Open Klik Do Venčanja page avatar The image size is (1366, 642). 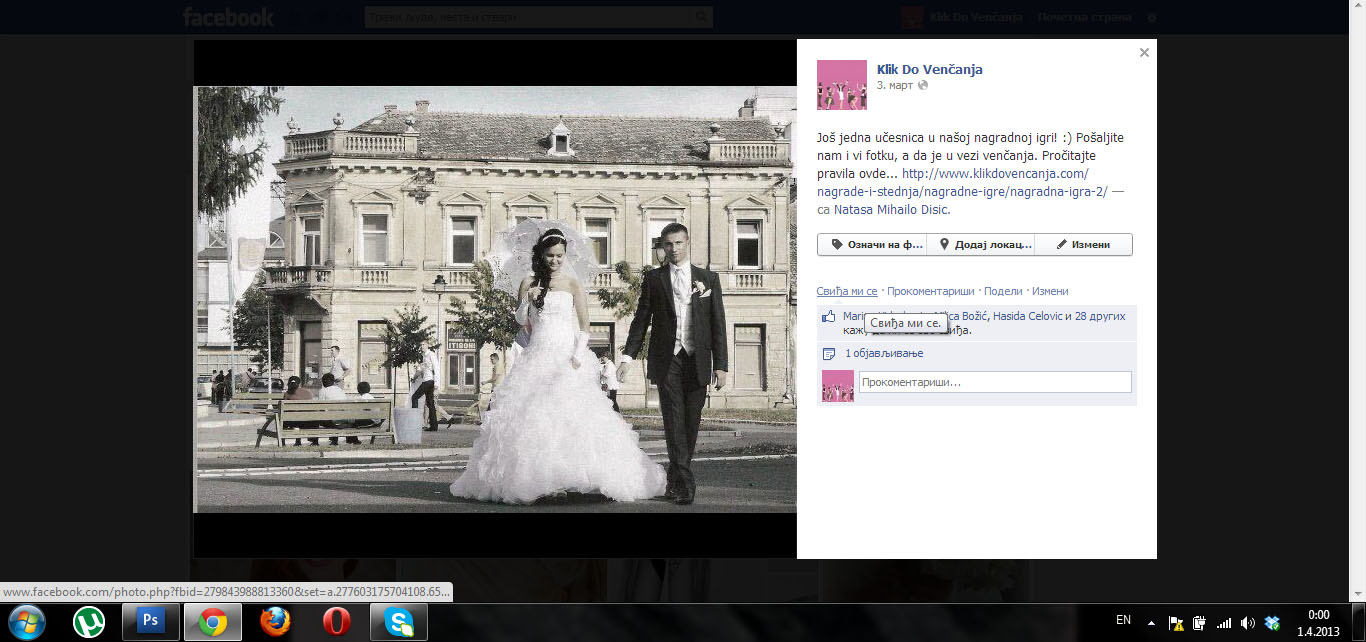841,84
